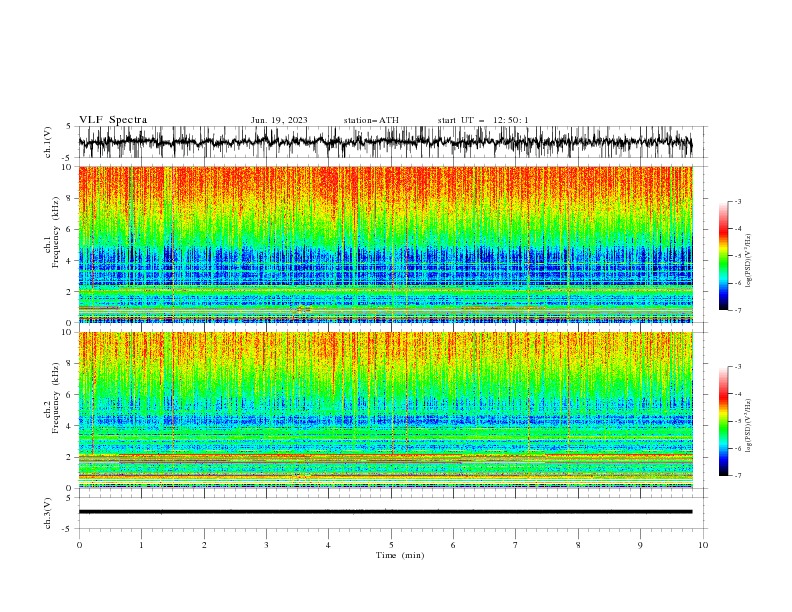Screen dimensions: 792x612
Task: Click the ch.2 spectrogram panel
Action: [385, 410]
